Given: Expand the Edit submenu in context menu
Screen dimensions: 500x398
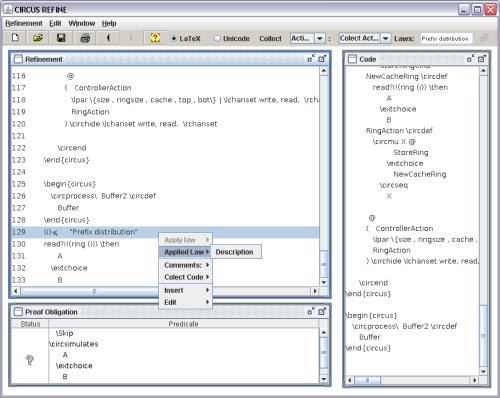Looking at the screenshot, I should click(185, 302).
